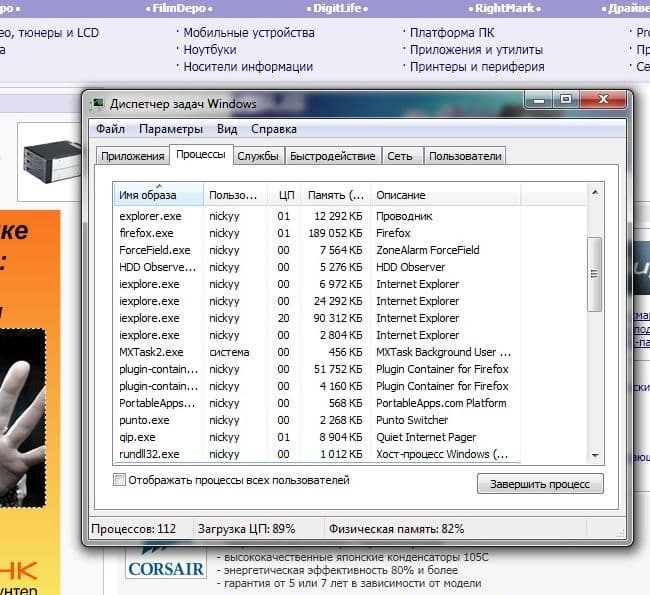650x595 pixels.
Task: Click the Завершить процесс button
Action: (540, 484)
